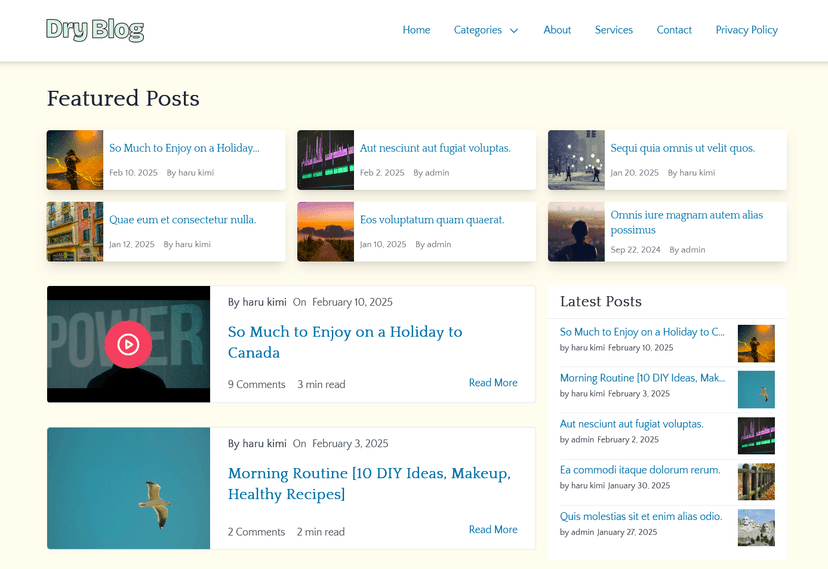Viewport: 828px width, 569px height.
Task: Click the 2 min read label
Action: (x=321, y=532)
